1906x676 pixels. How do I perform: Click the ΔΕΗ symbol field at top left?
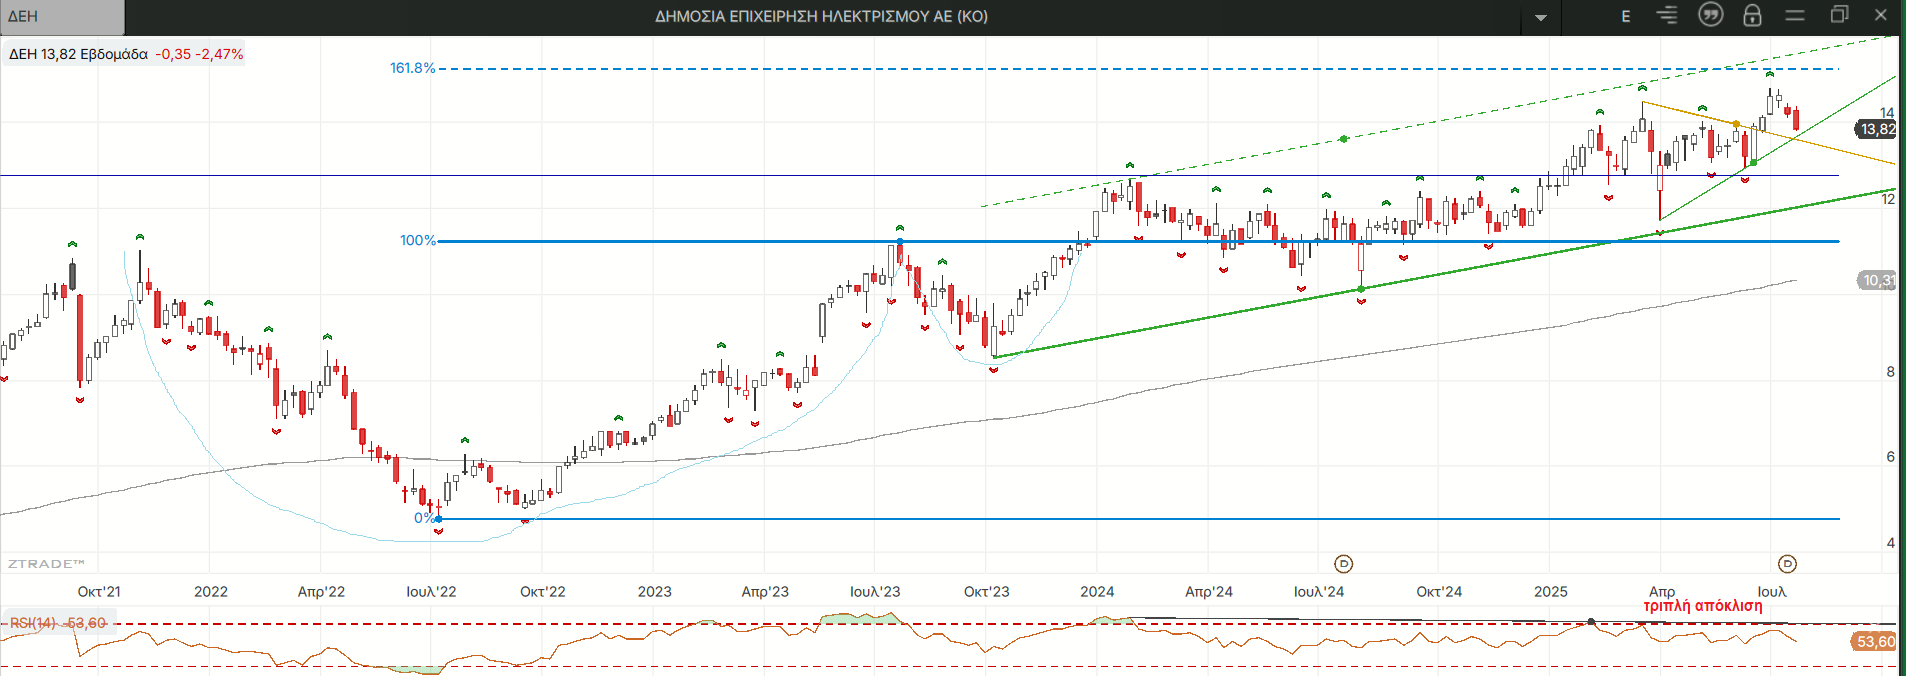pyautogui.click(x=62, y=17)
